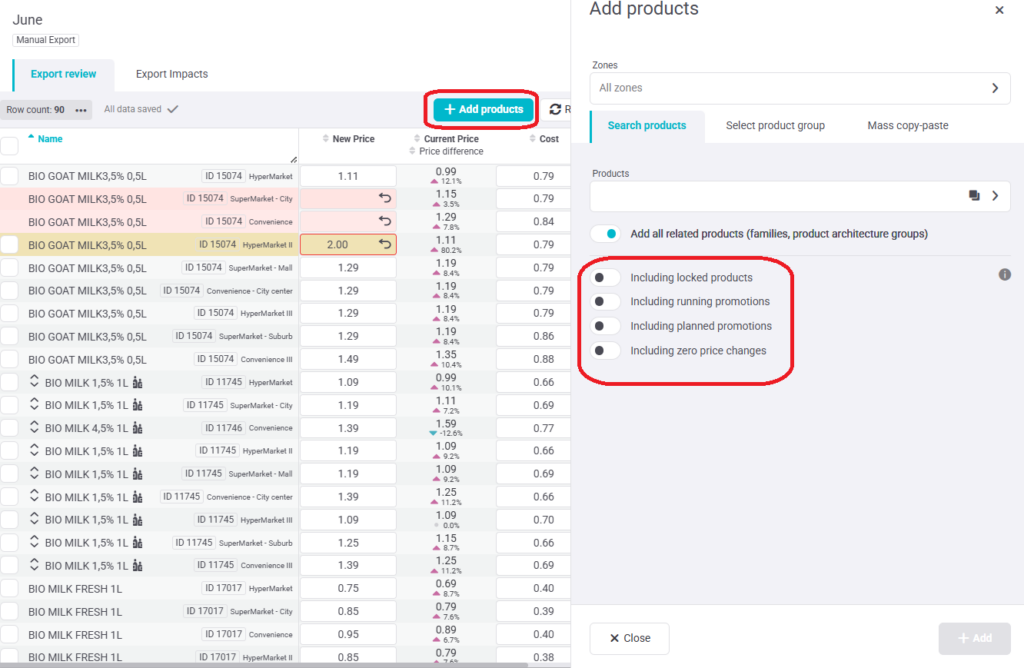Click the Add button in panel footer
The image size is (1024, 668).
point(974,638)
